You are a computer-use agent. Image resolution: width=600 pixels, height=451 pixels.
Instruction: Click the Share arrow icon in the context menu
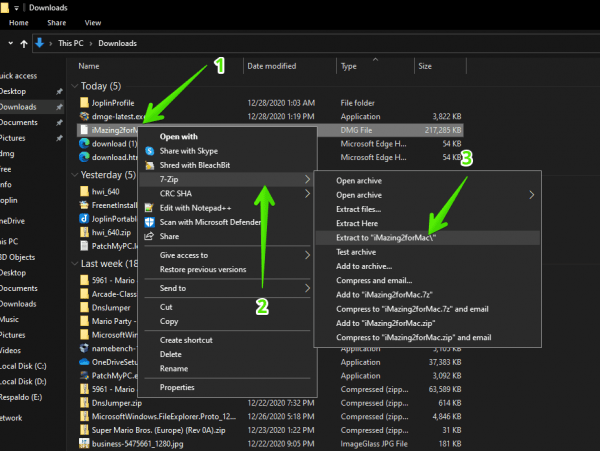(x=149, y=236)
